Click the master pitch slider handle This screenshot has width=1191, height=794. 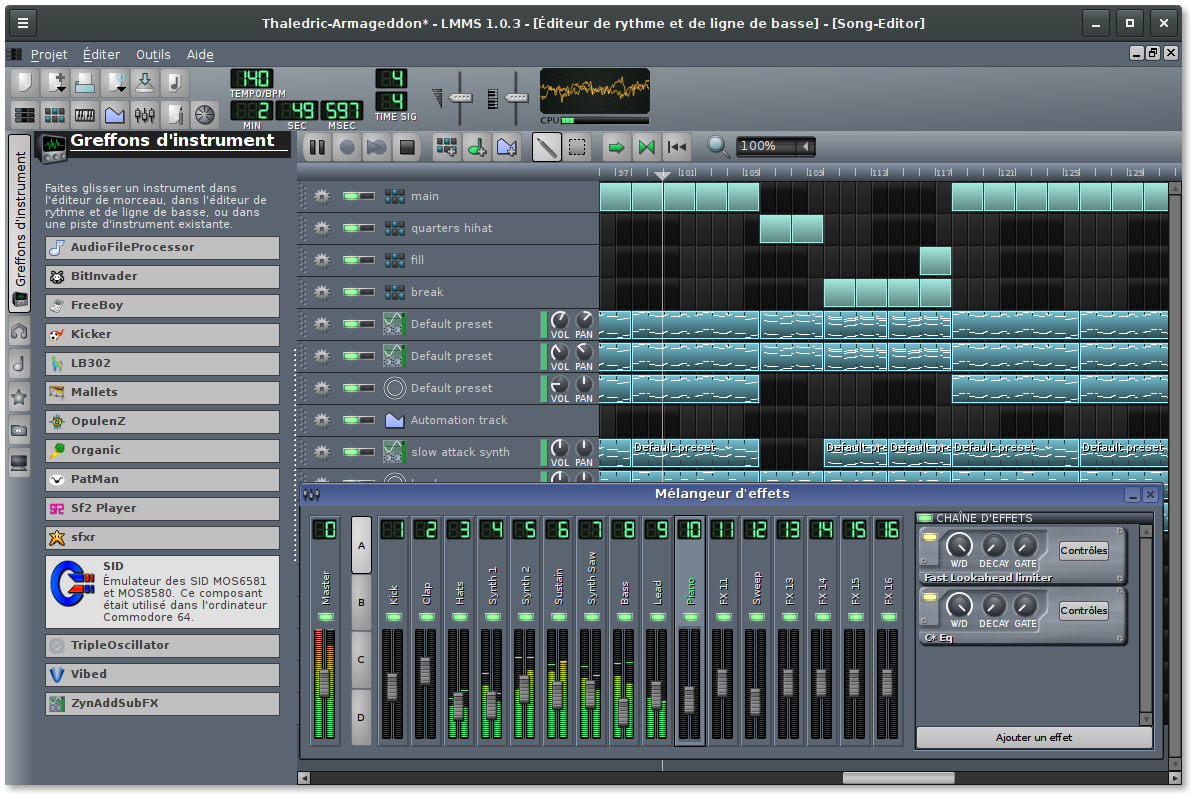tap(517, 98)
